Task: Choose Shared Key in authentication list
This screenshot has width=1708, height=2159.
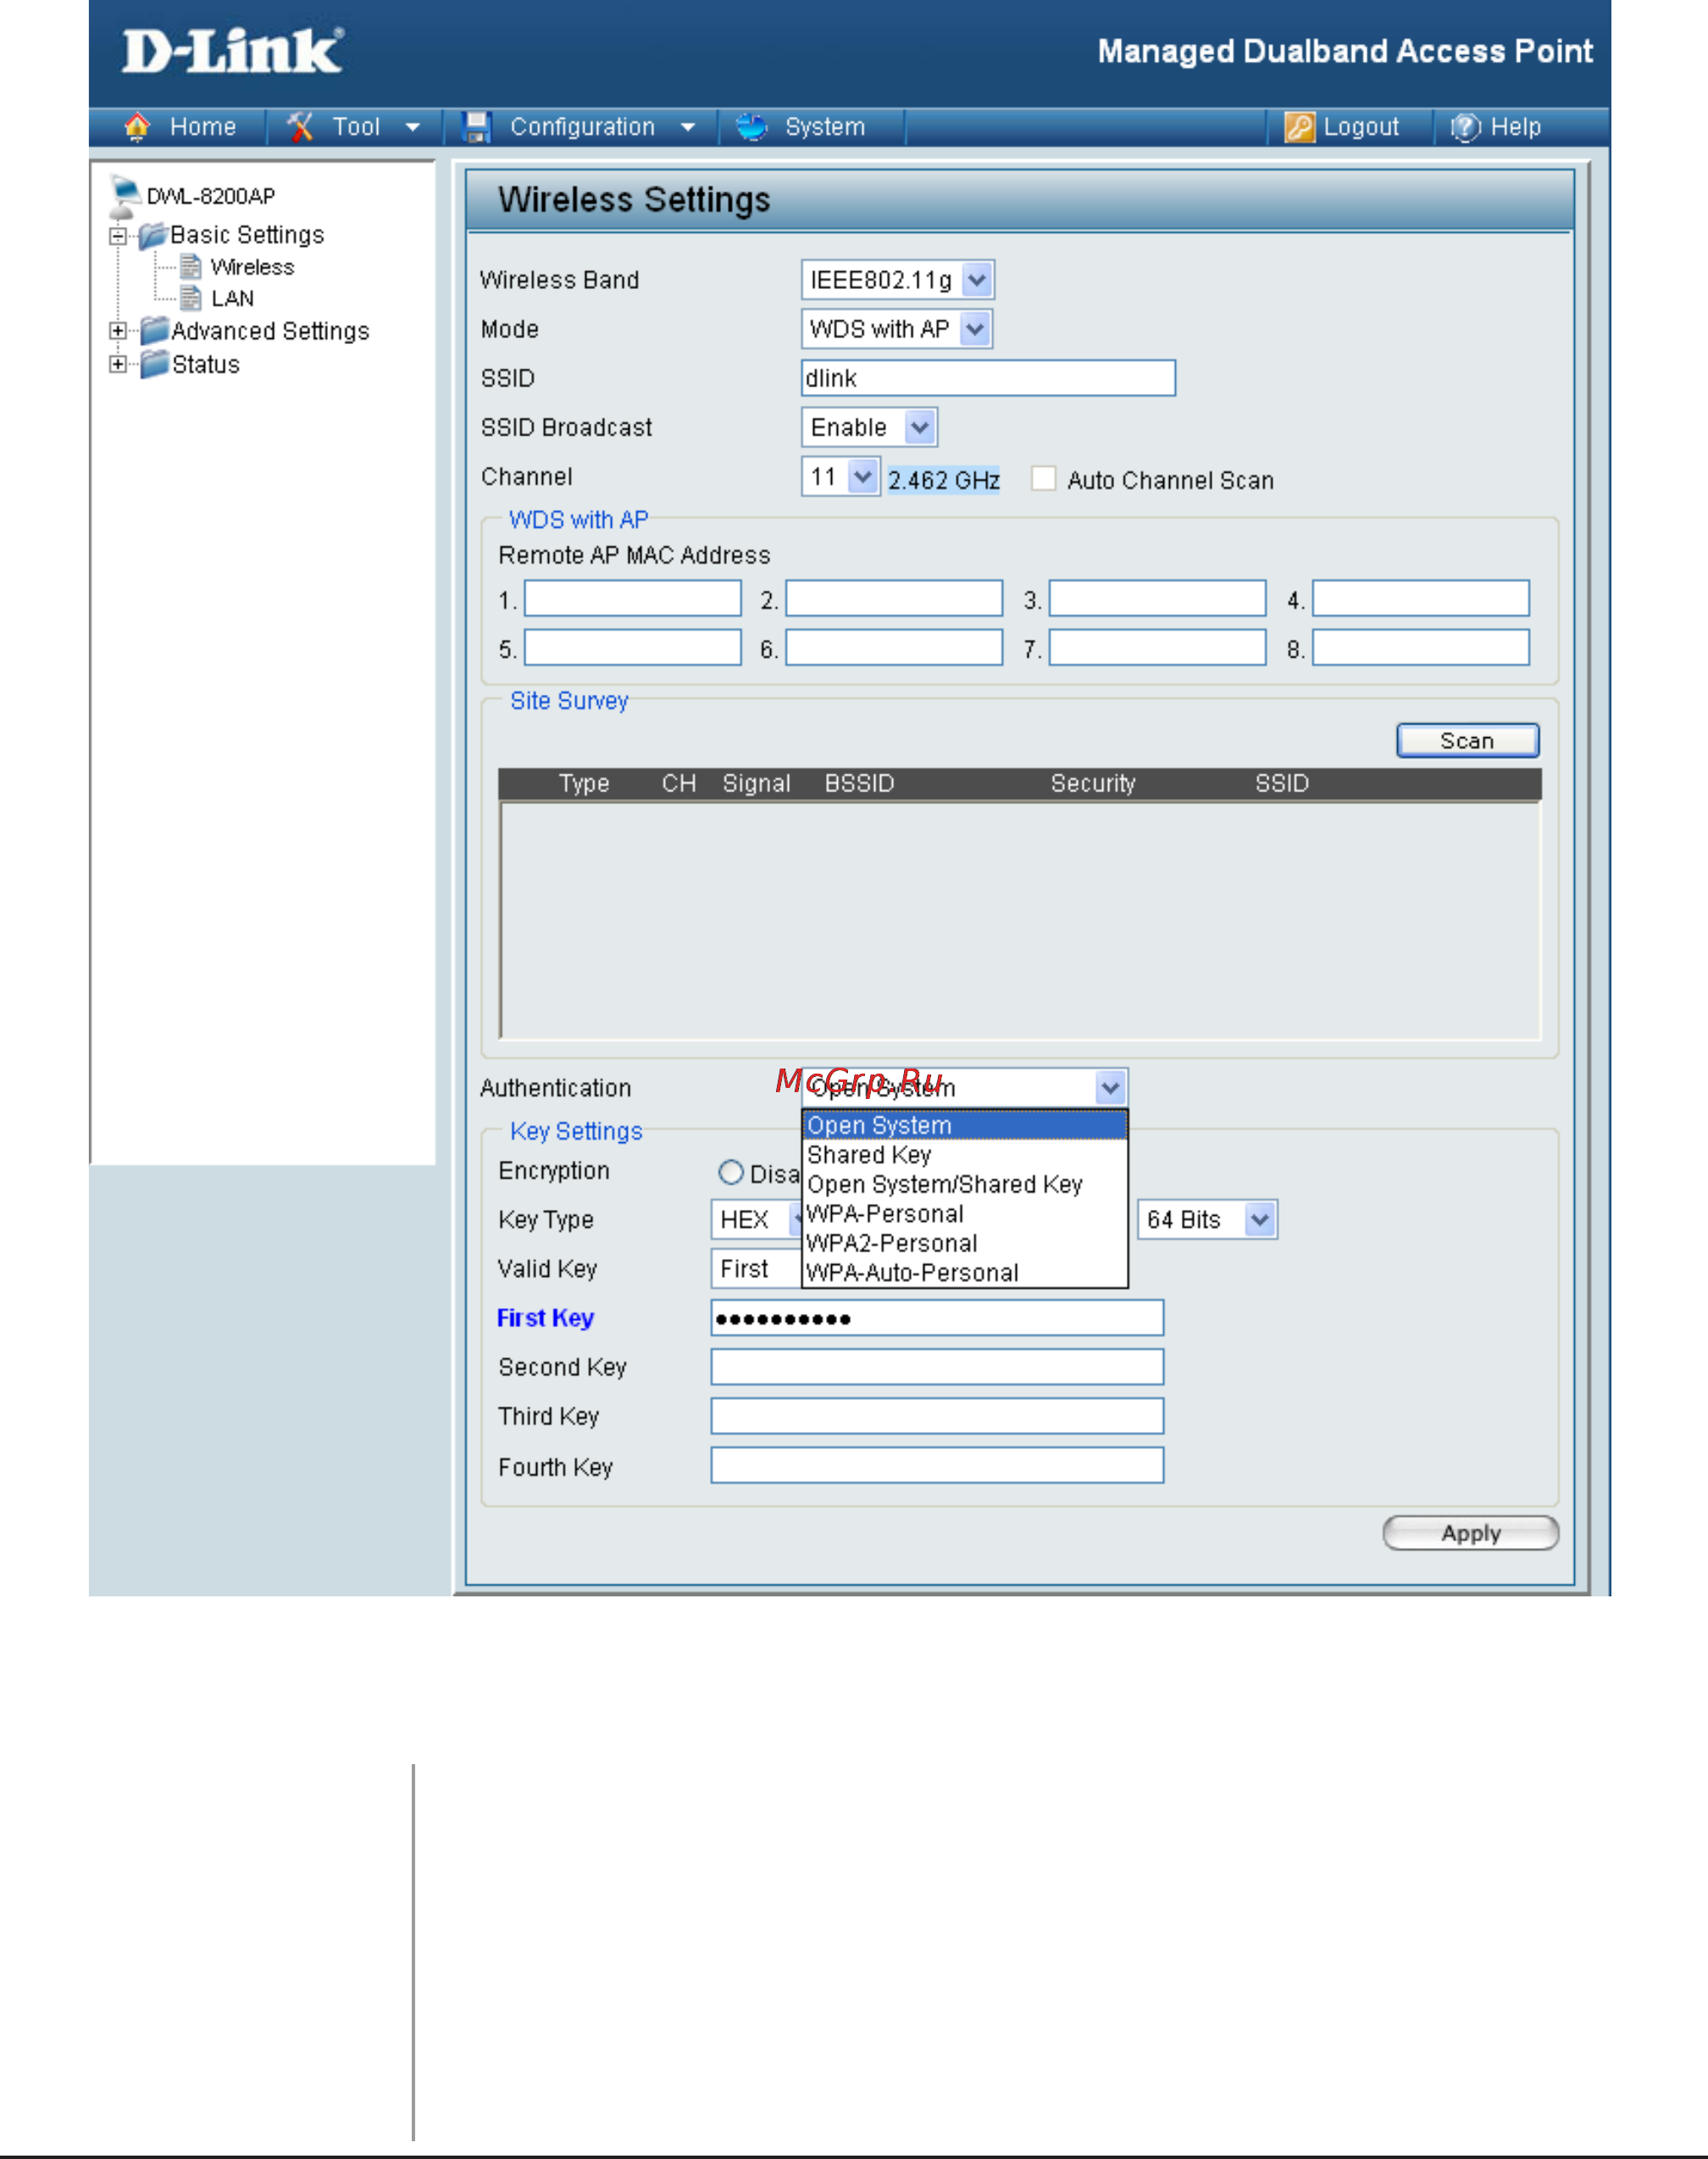Action: (x=964, y=1155)
